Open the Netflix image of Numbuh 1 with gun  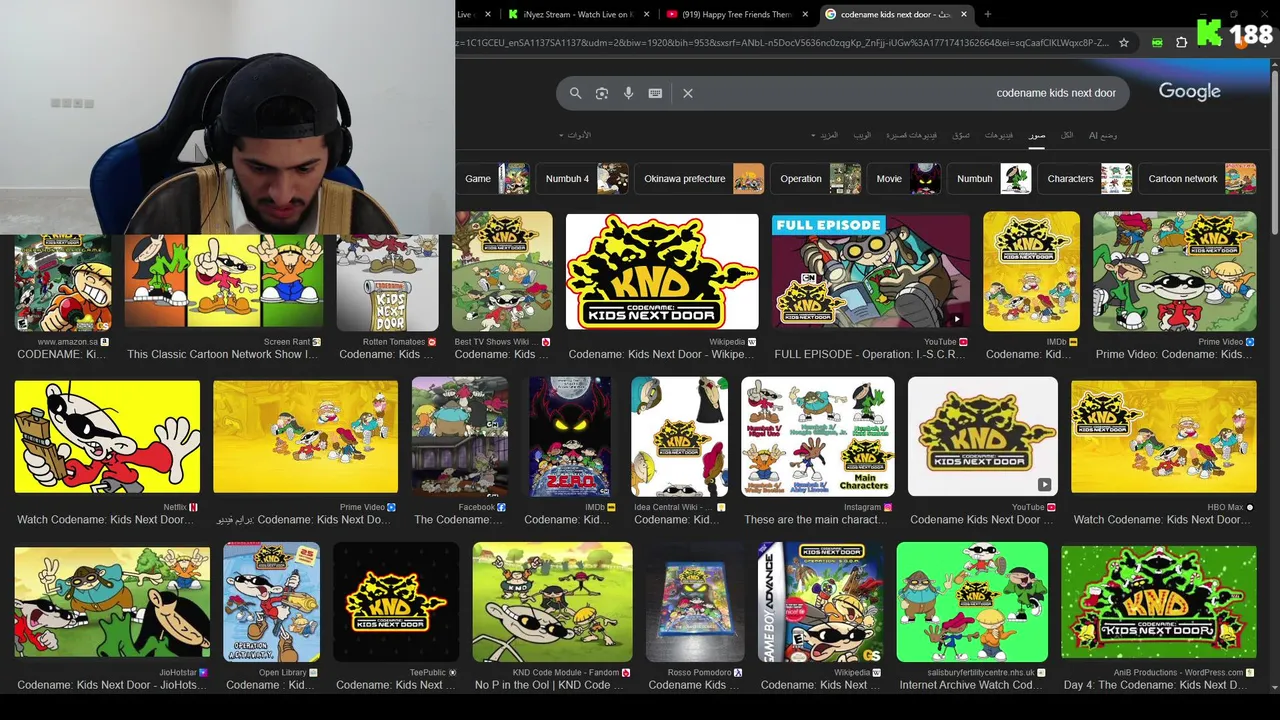(x=107, y=437)
